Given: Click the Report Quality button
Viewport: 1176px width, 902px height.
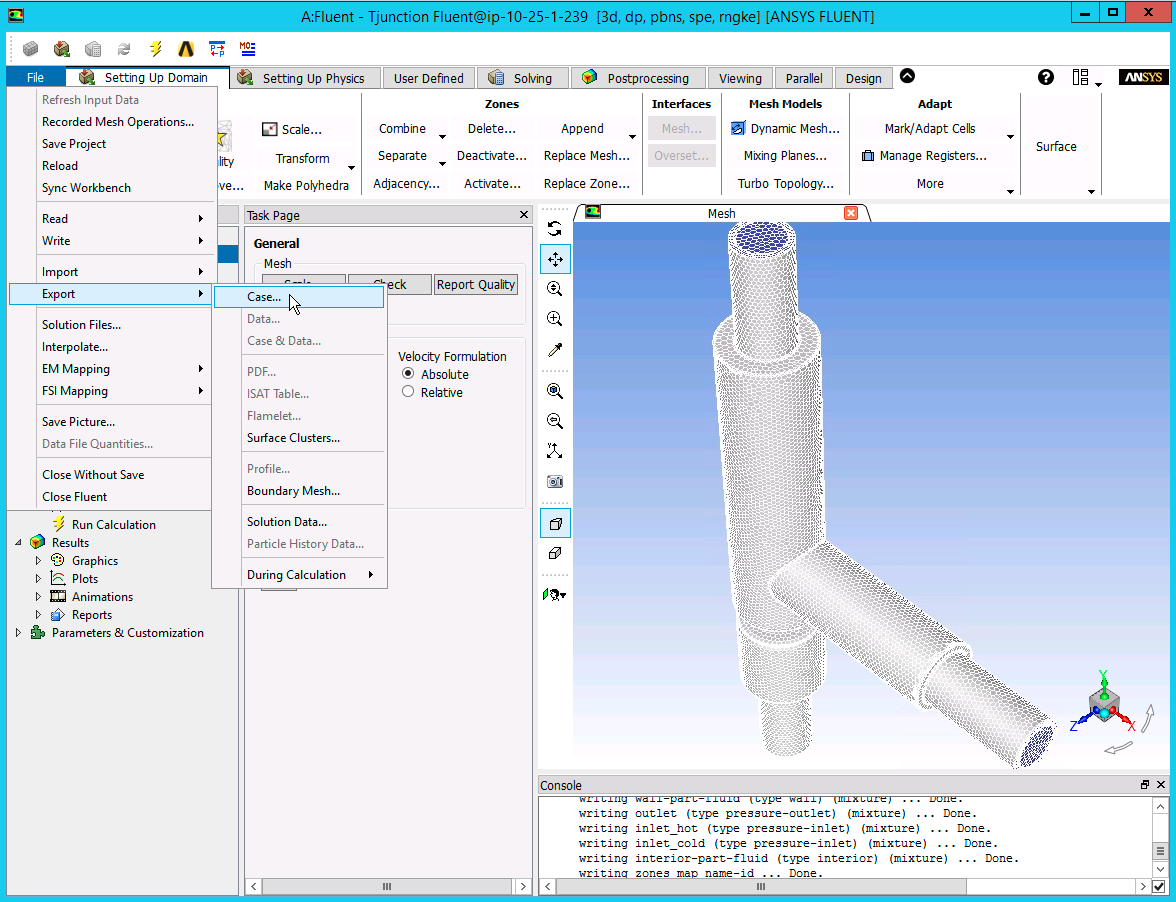Looking at the screenshot, I should click(476, 284).
